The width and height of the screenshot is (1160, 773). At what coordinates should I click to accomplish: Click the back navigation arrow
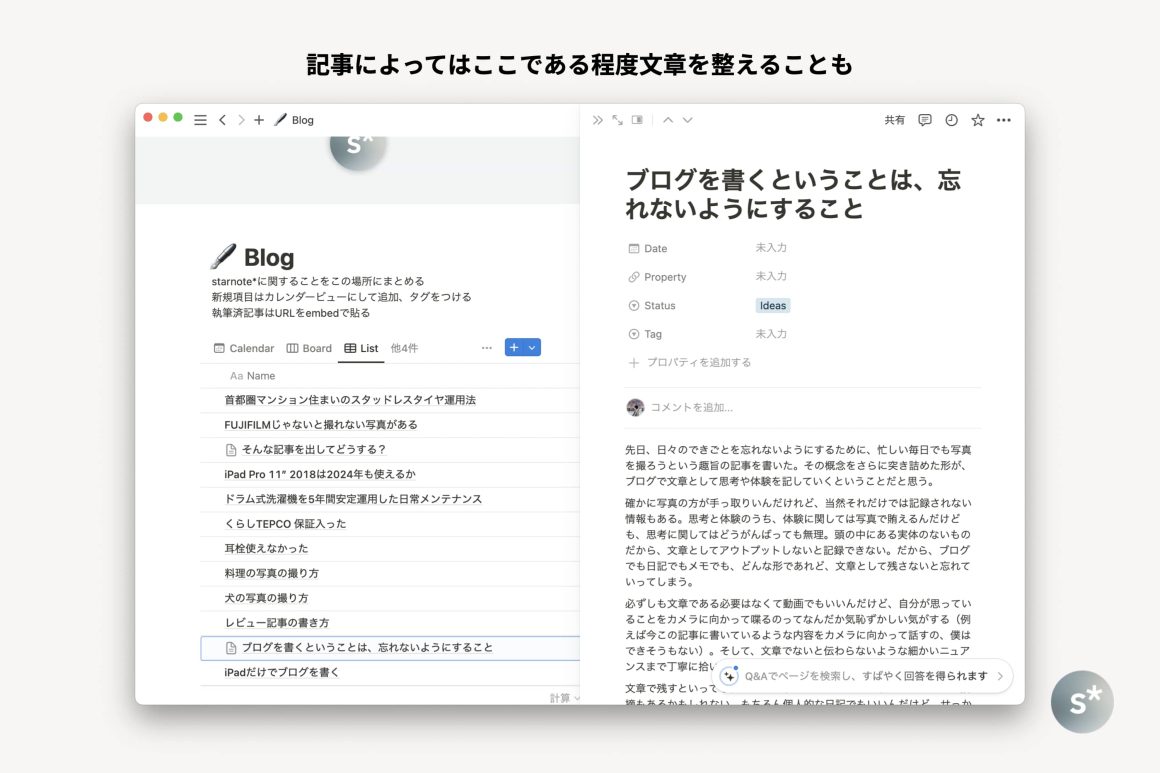222,120
